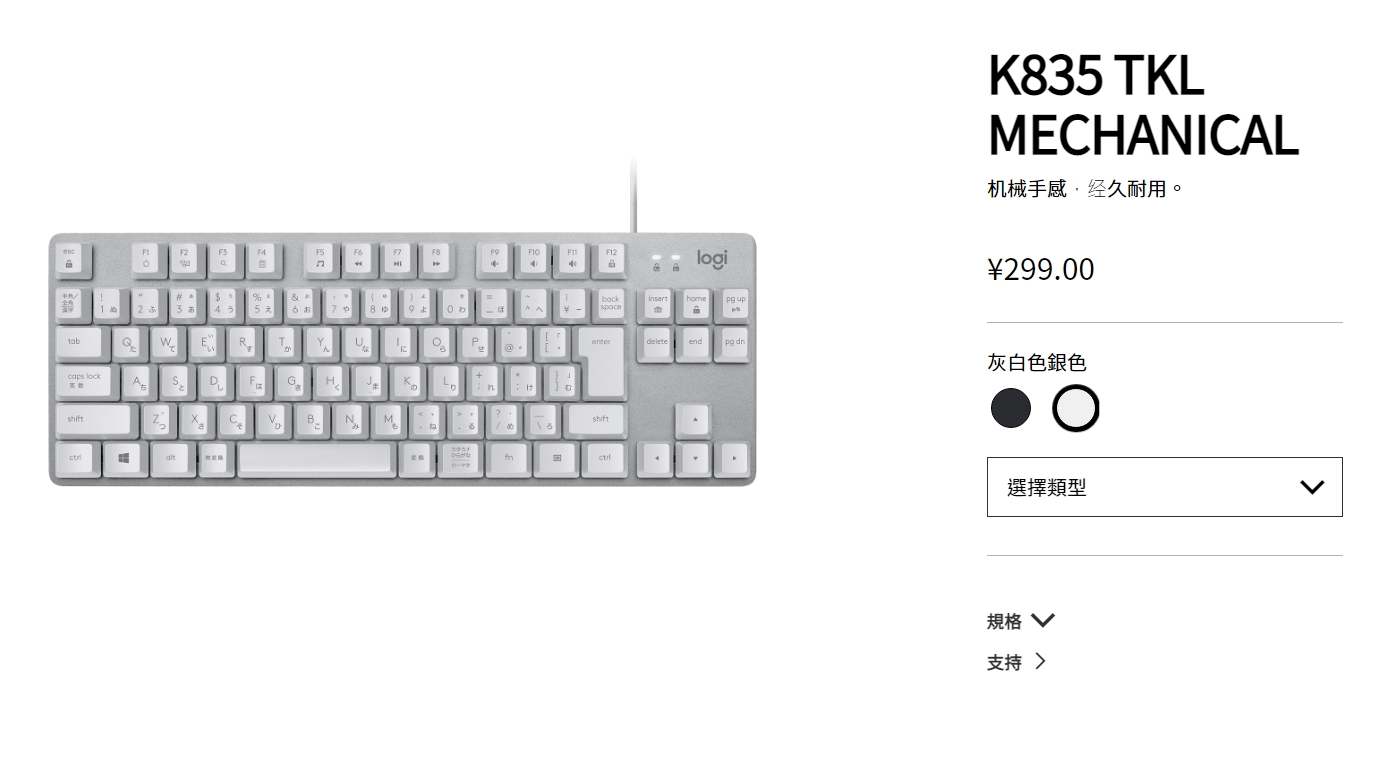The height and width of the screenshot is (761, 1388).
Task: Click the chevron beside 規格
Action: 1042,620
